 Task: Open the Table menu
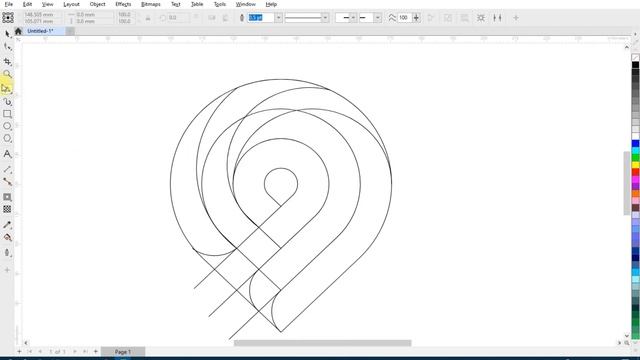[197, 4]
